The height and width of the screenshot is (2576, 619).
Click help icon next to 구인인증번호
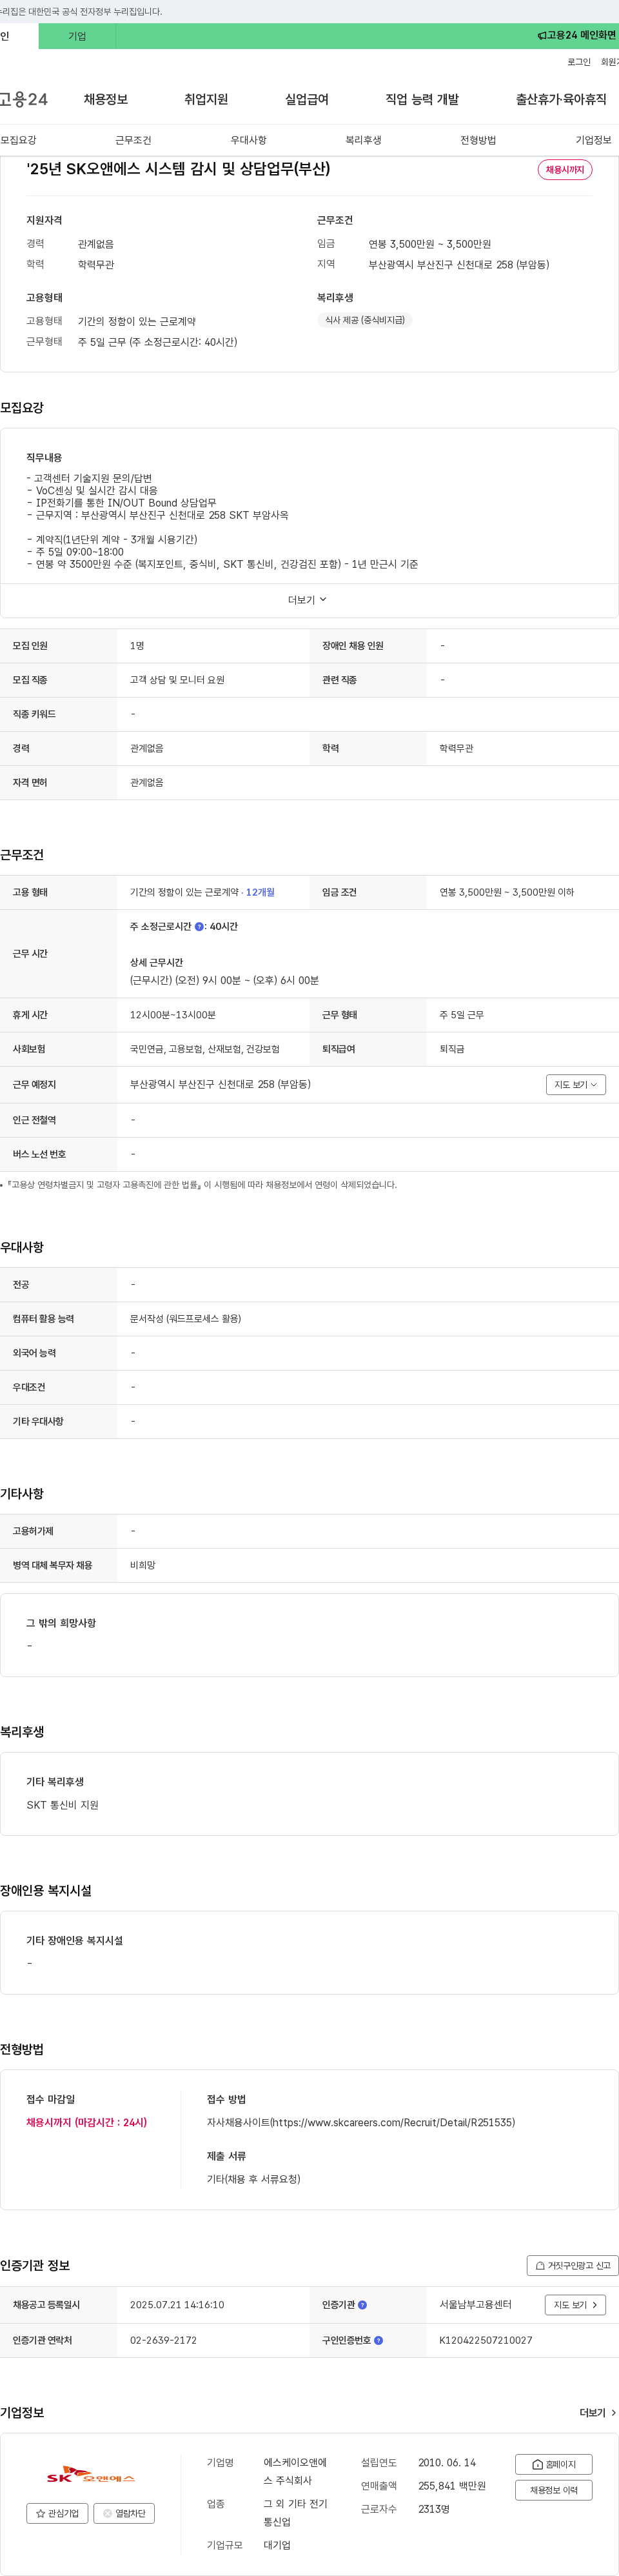[x=378, y=2340]
